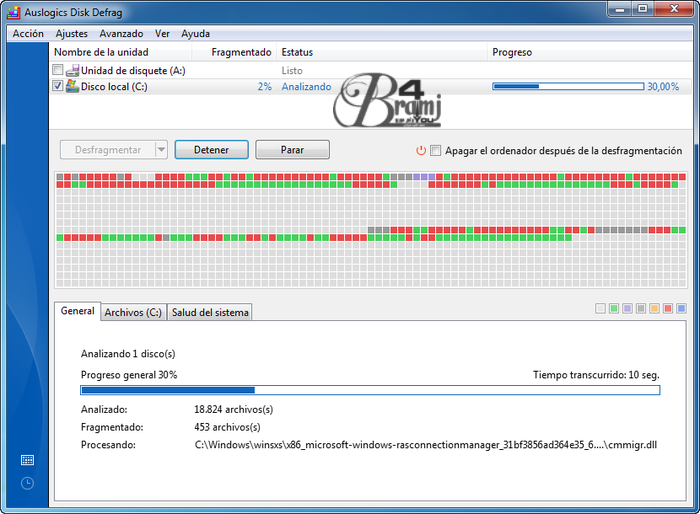The image size is (700, 514).
Task: Click the Detener button
Action: pyautogui.click(x=212, y=150)
